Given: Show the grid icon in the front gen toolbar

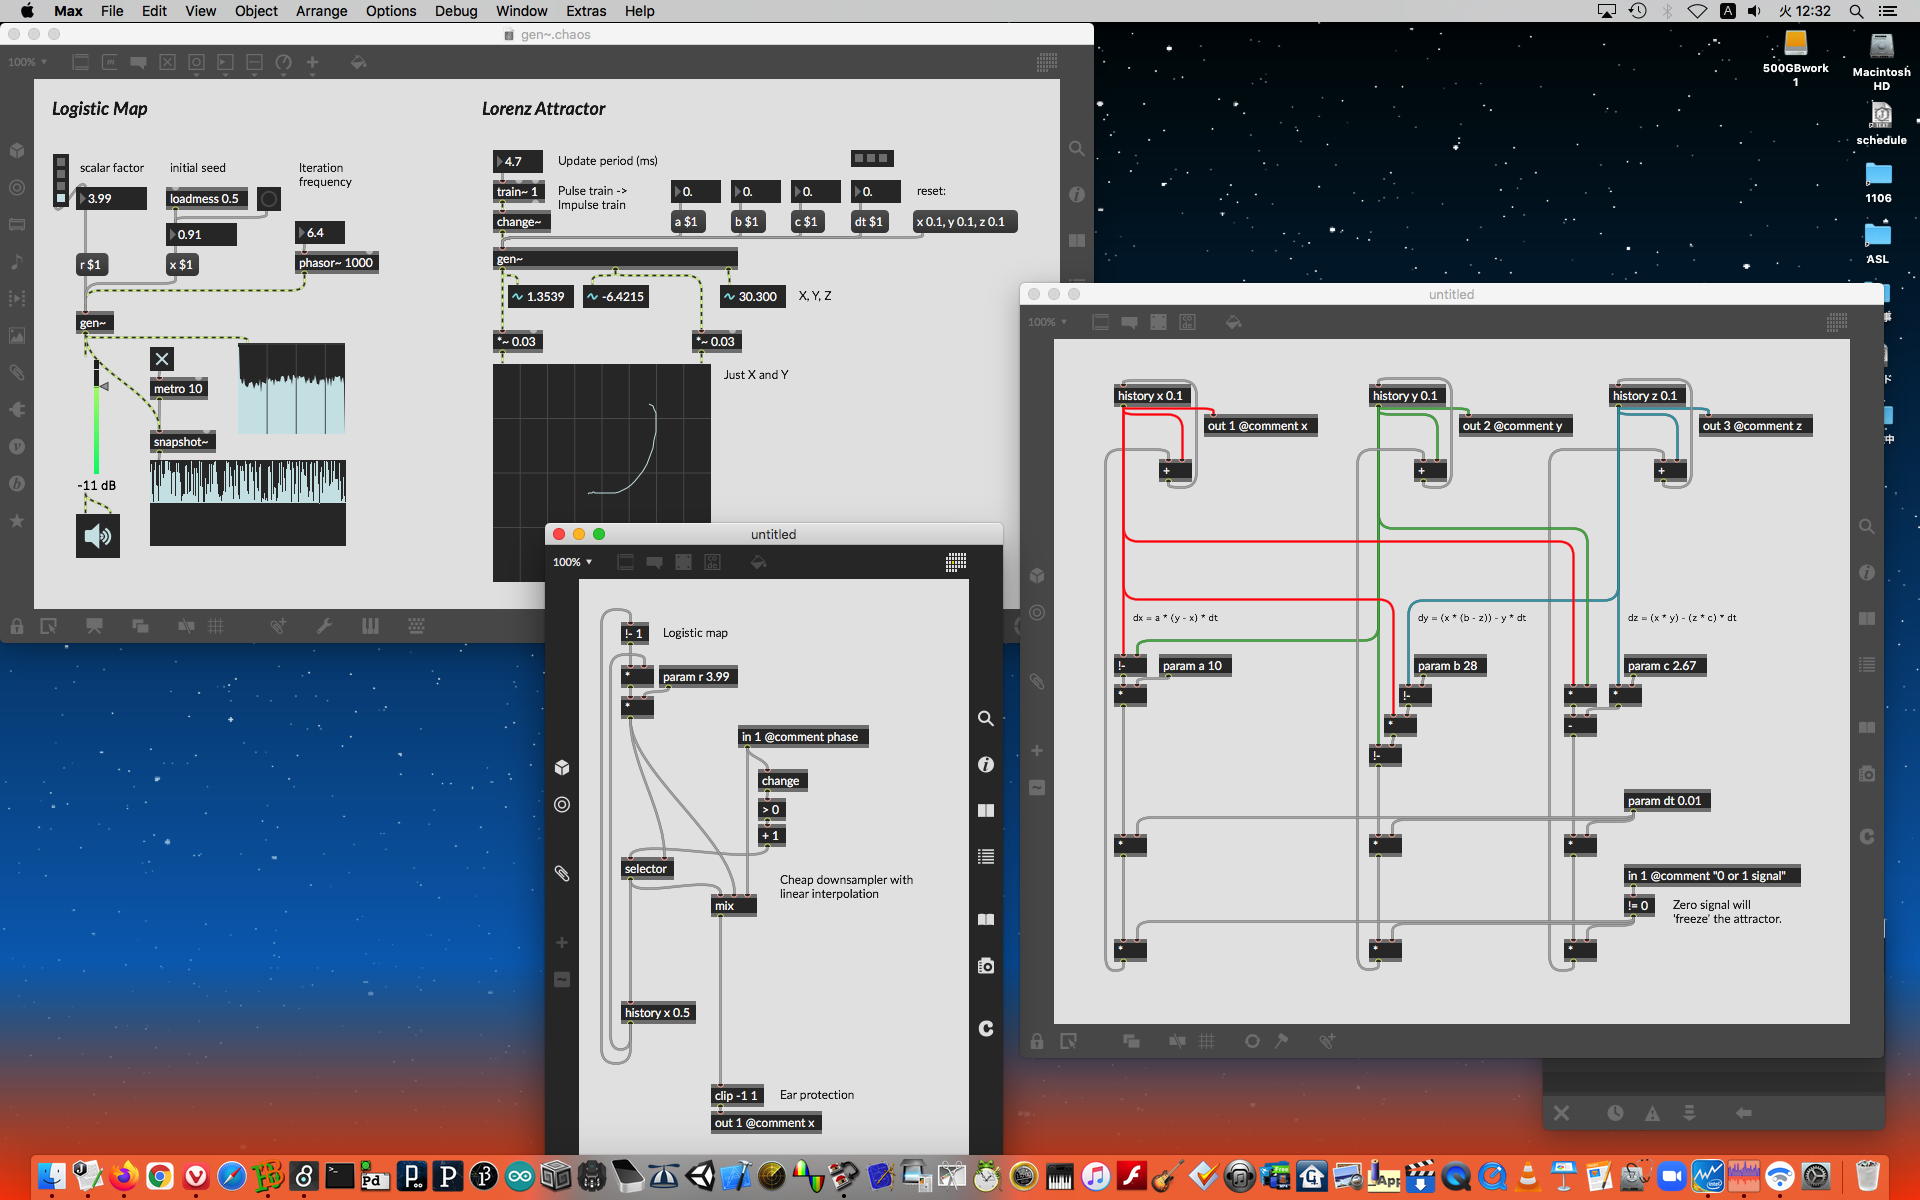Looking at the screenshot, I should click(x=955, y=562).
